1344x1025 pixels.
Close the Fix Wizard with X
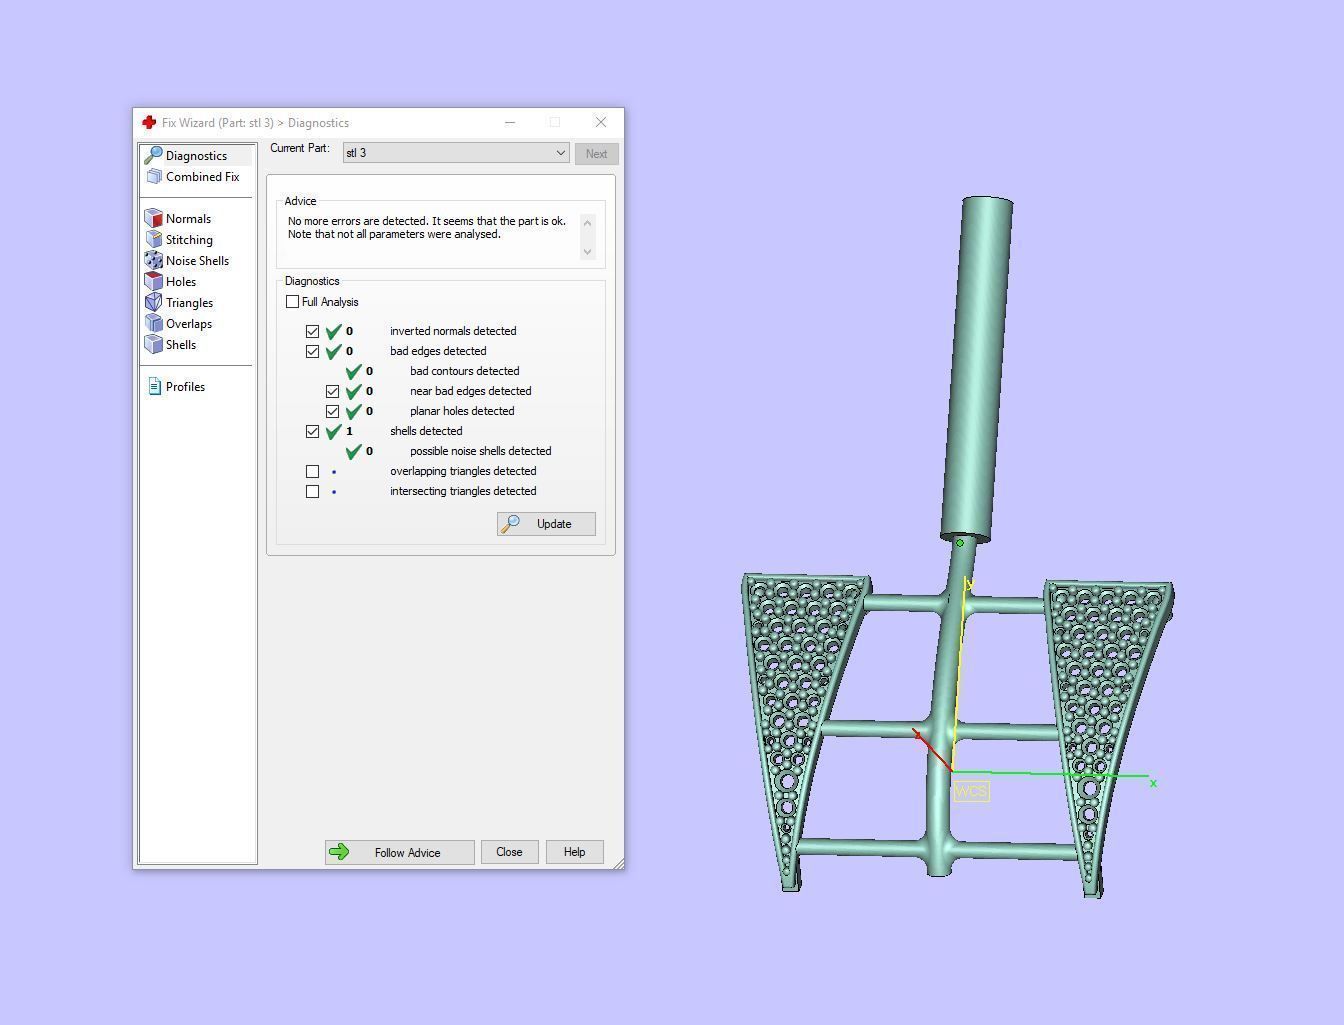pyautogui.click(x=601, y=122)
